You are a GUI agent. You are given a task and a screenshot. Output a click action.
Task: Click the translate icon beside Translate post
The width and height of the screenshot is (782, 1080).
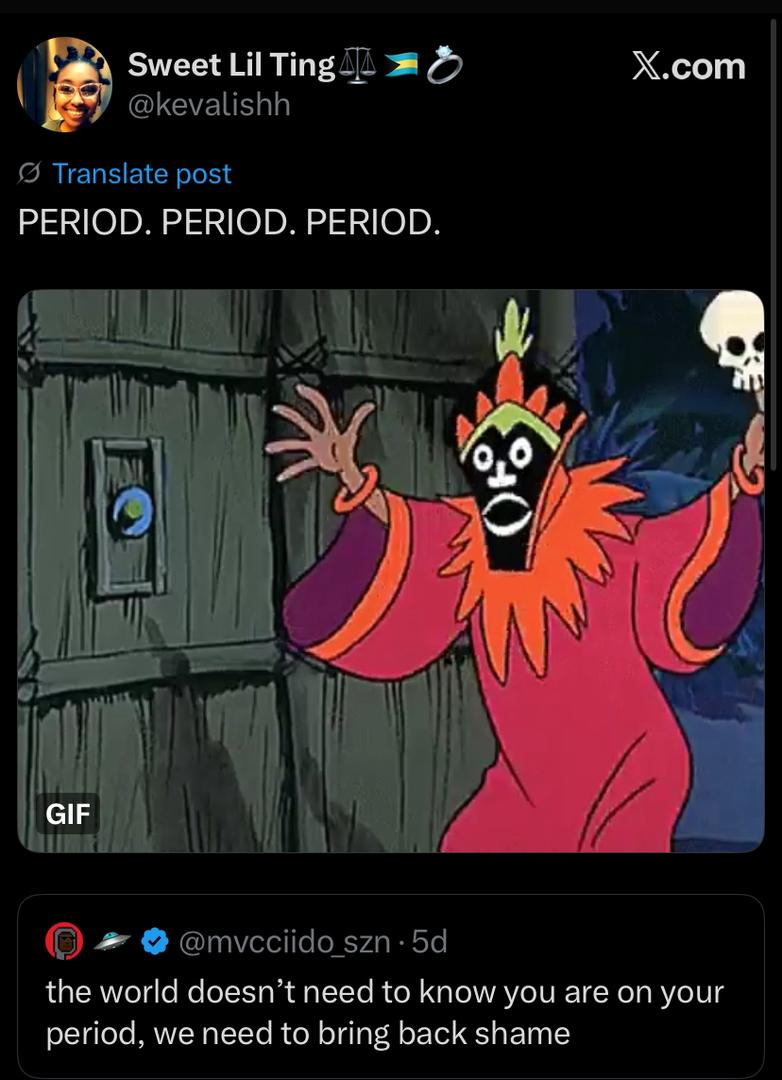30,174
